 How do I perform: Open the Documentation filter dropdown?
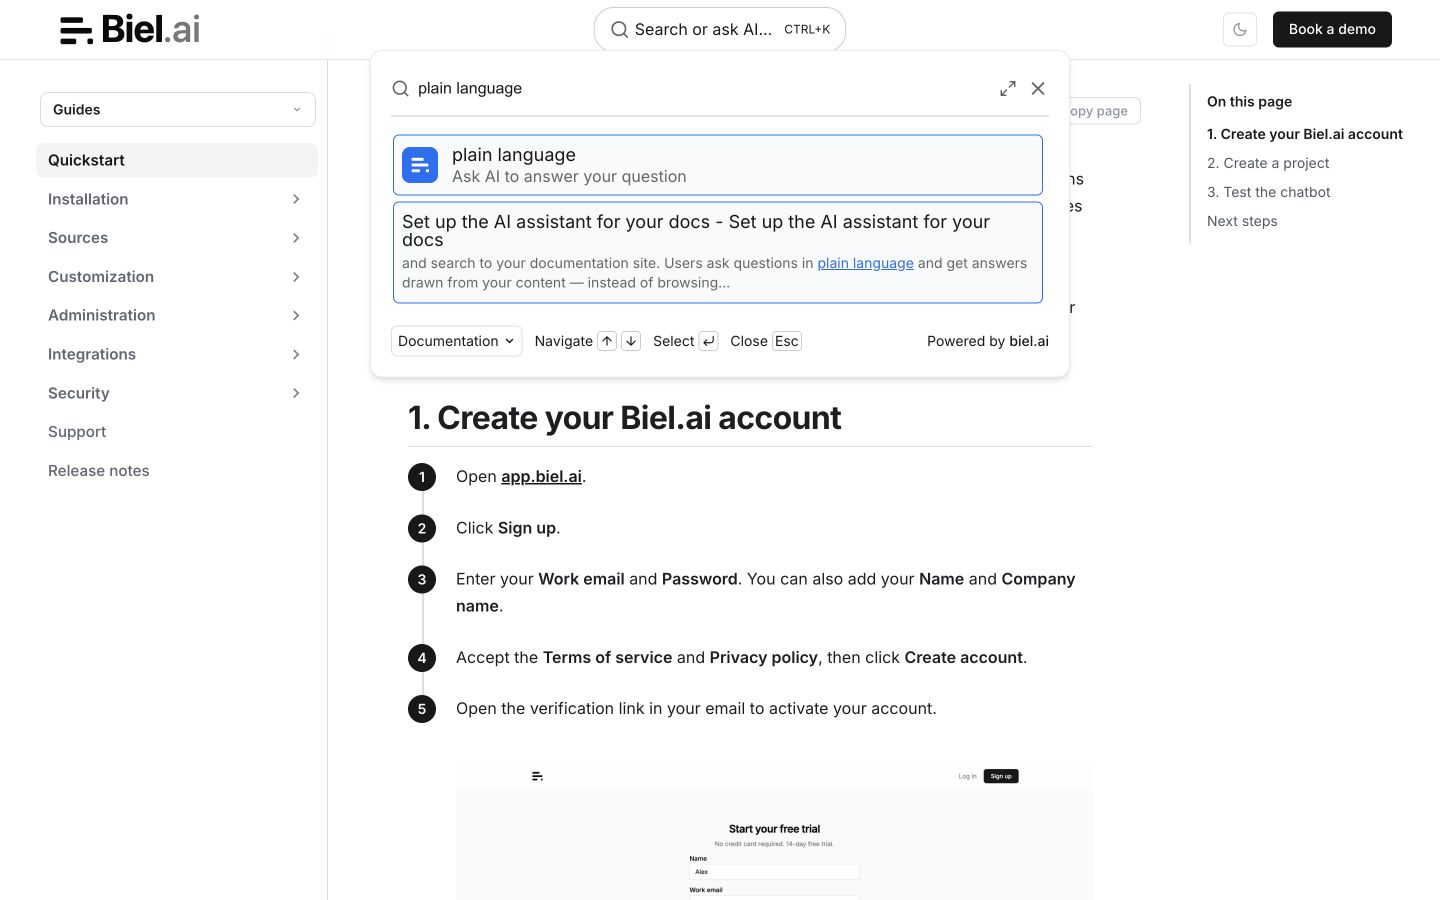(x=456, y=341)
